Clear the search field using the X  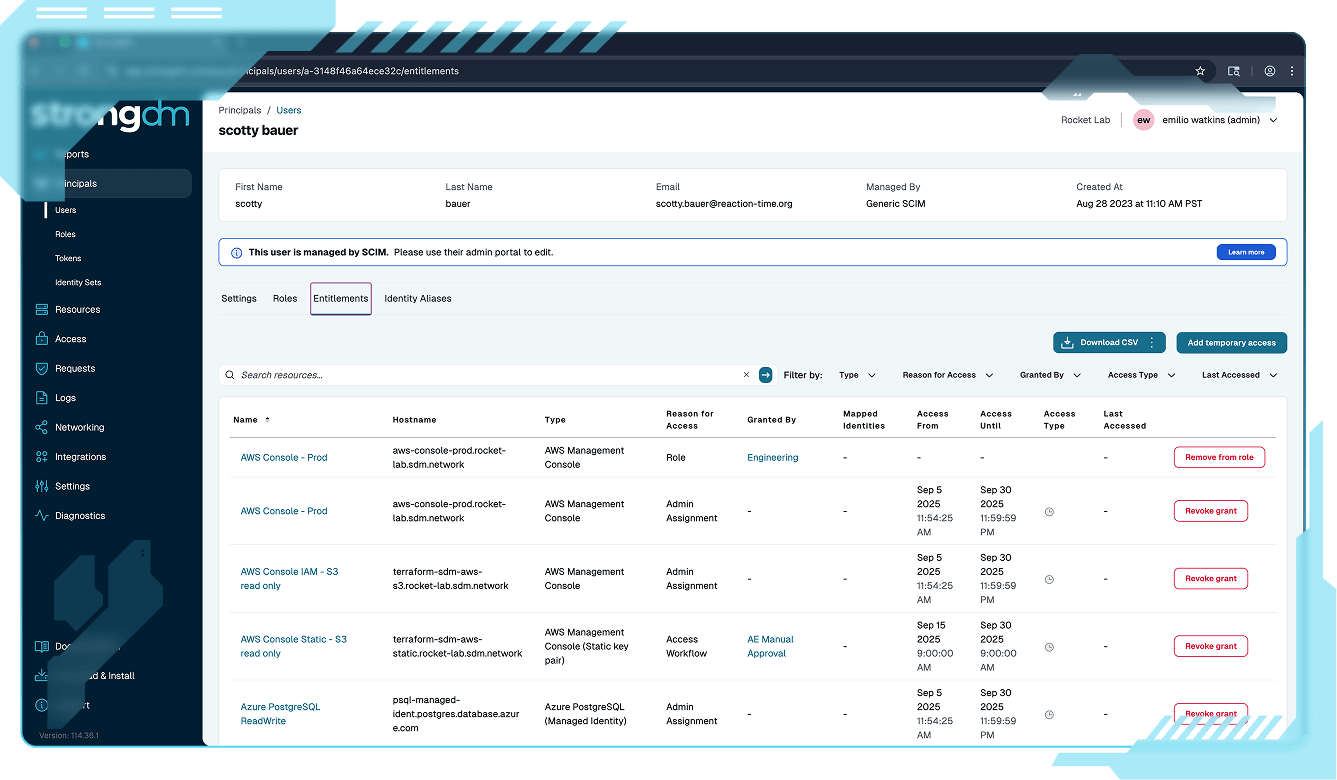click(x=746, y=375)
